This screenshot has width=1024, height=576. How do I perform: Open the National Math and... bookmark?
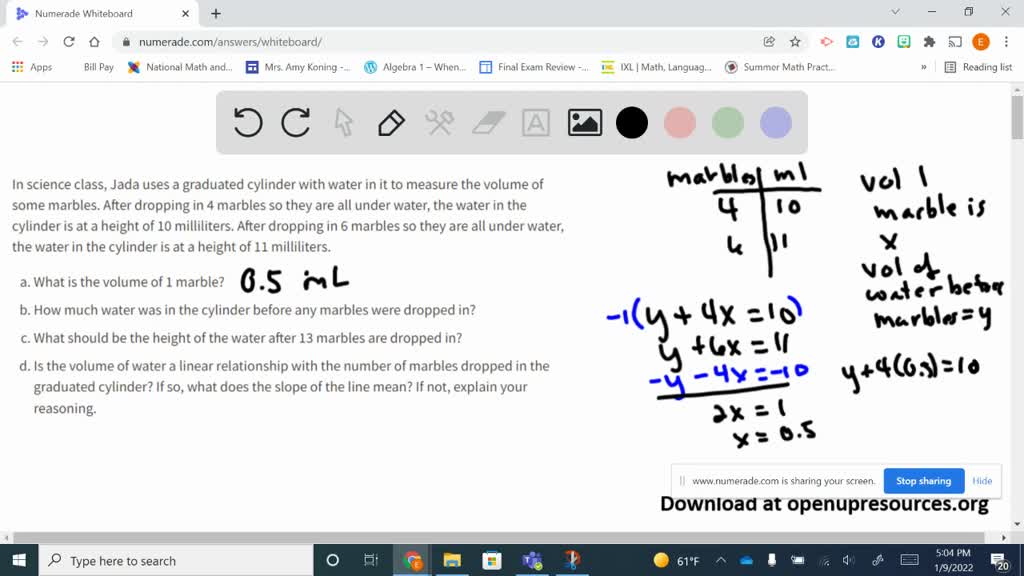[180, 67]
